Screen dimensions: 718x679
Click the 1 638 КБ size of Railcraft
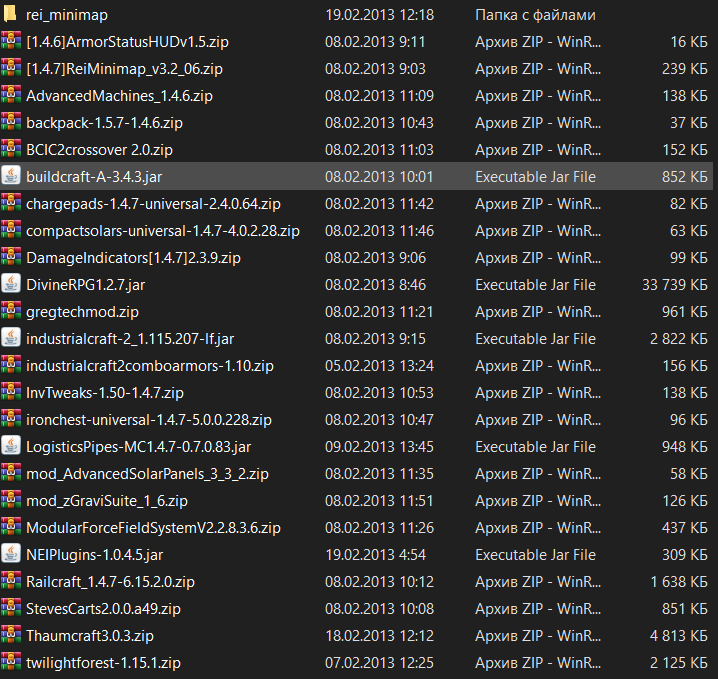click(679, 582)
